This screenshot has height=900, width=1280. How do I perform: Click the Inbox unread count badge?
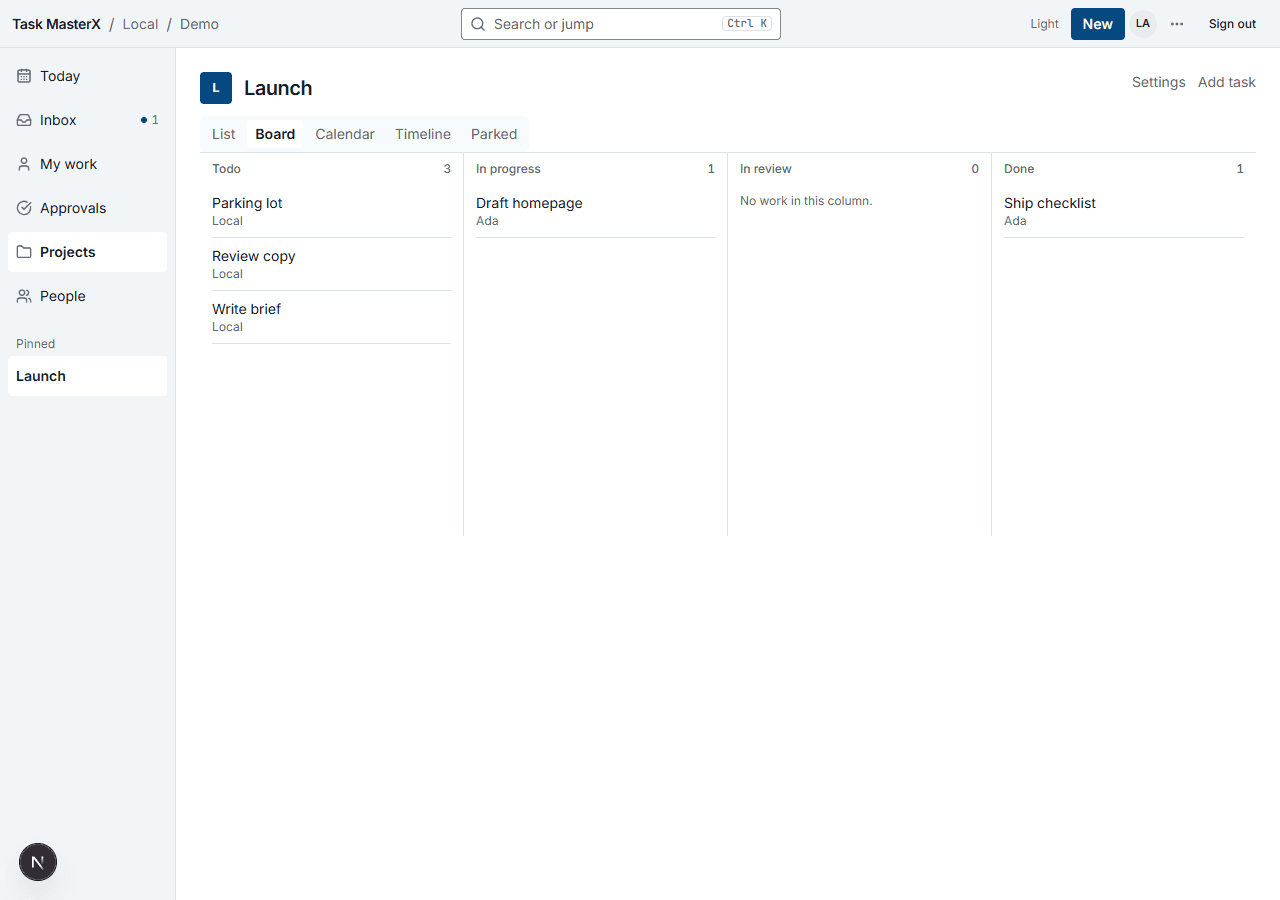click(x=150, y=120)
